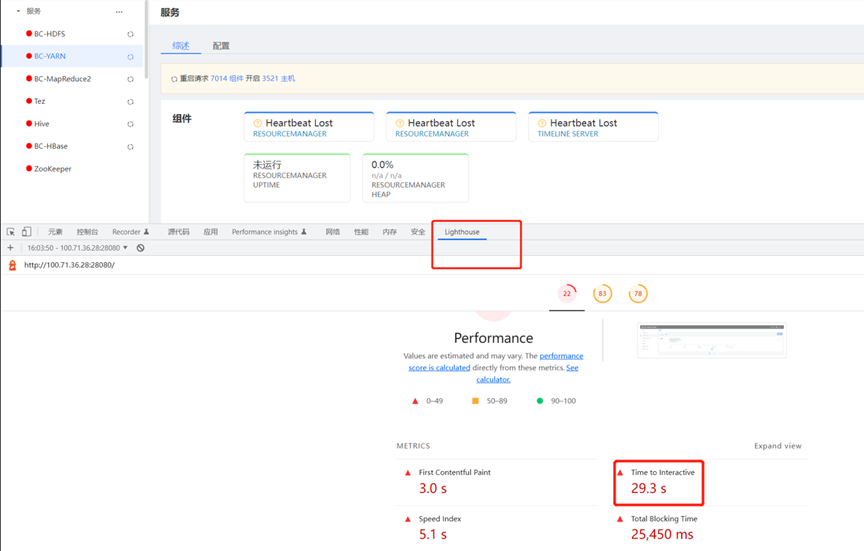Click the refresh icon next to BC-HDFS
Viewport: 864px width, 551px height.
131,34
